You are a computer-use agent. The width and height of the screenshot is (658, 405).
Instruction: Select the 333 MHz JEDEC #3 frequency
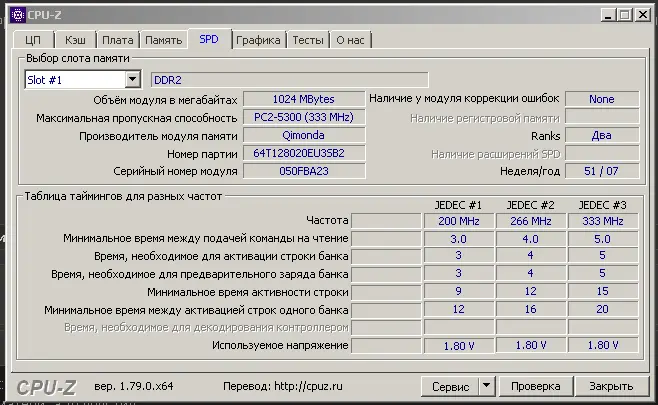click(603, 221)
